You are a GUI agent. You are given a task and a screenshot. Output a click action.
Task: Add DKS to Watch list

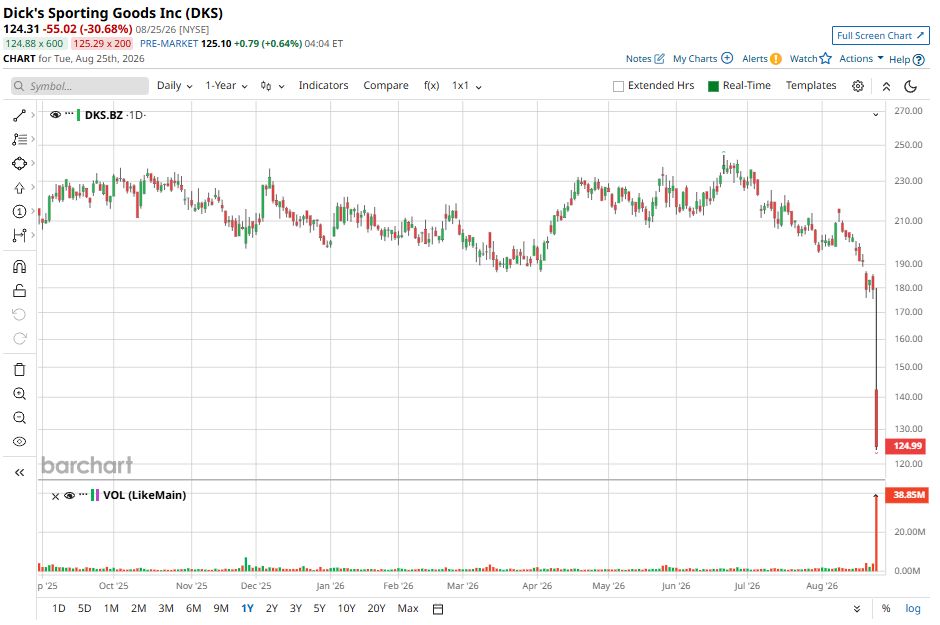[811, 58]
